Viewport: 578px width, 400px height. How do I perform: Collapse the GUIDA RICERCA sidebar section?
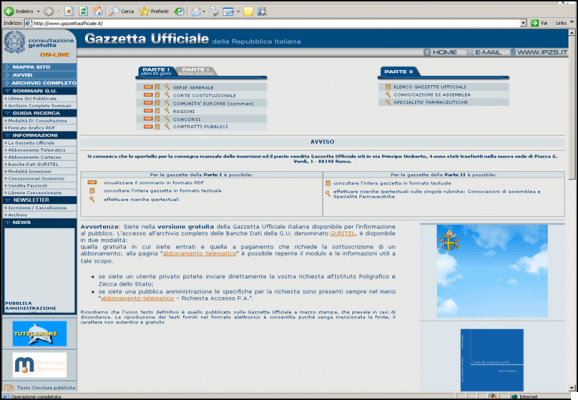point(39,113)
